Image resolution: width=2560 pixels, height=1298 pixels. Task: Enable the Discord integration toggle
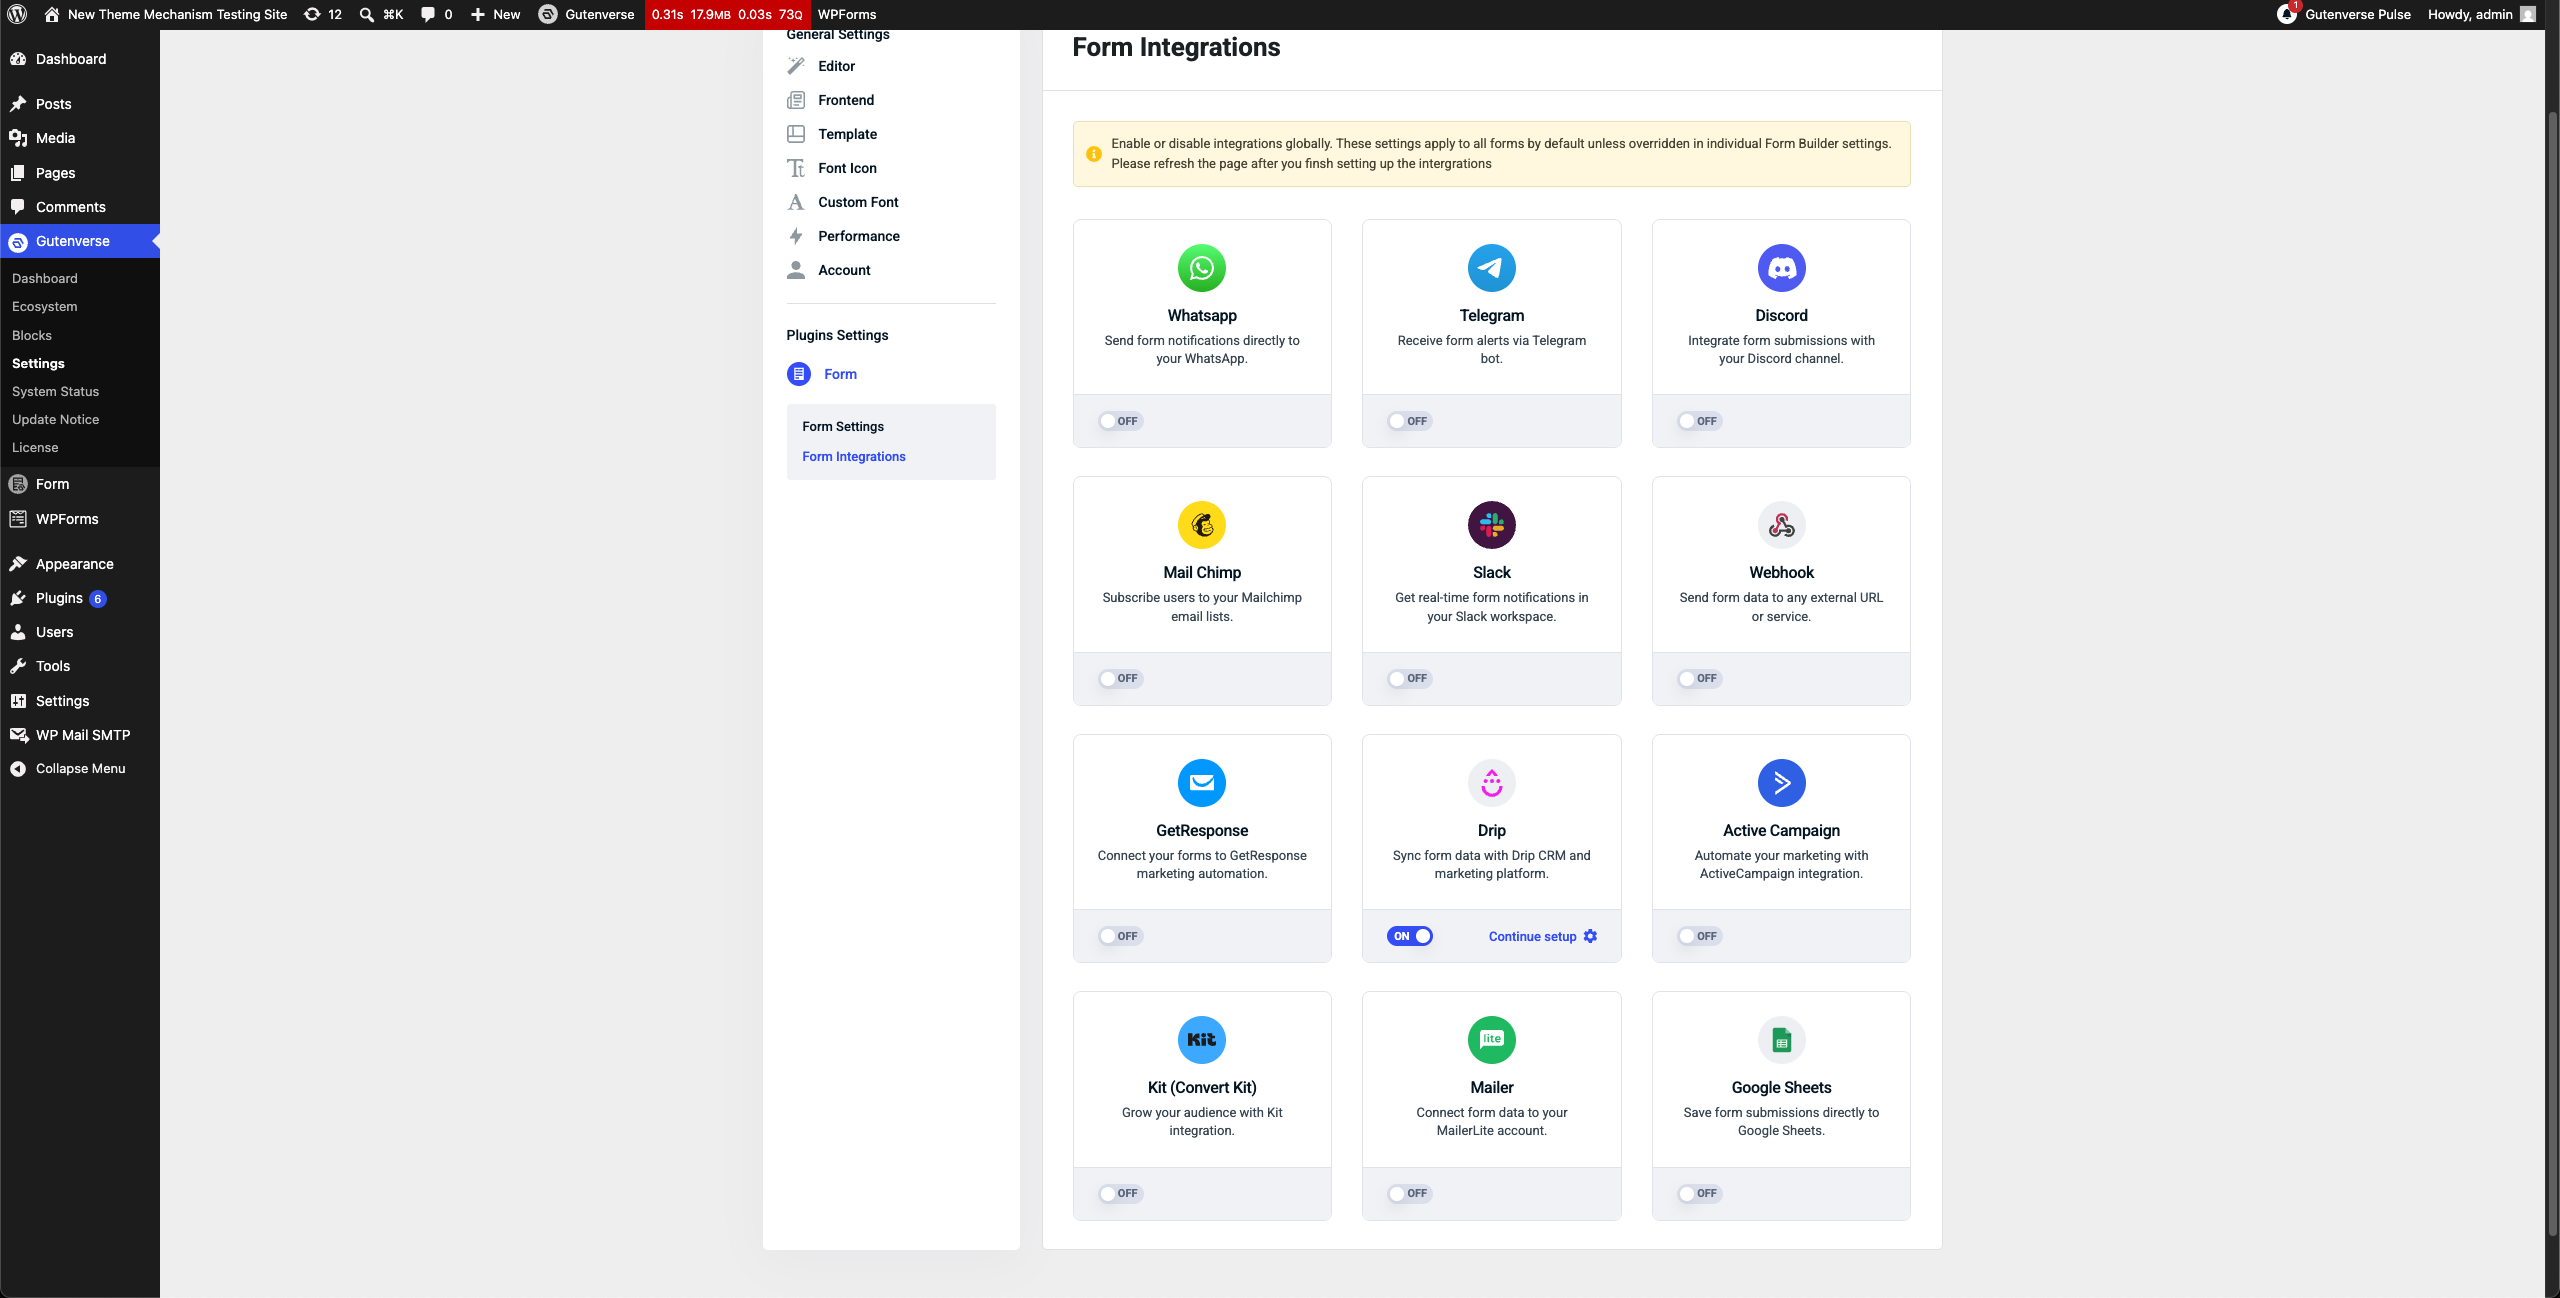(x=1700, y=421)
